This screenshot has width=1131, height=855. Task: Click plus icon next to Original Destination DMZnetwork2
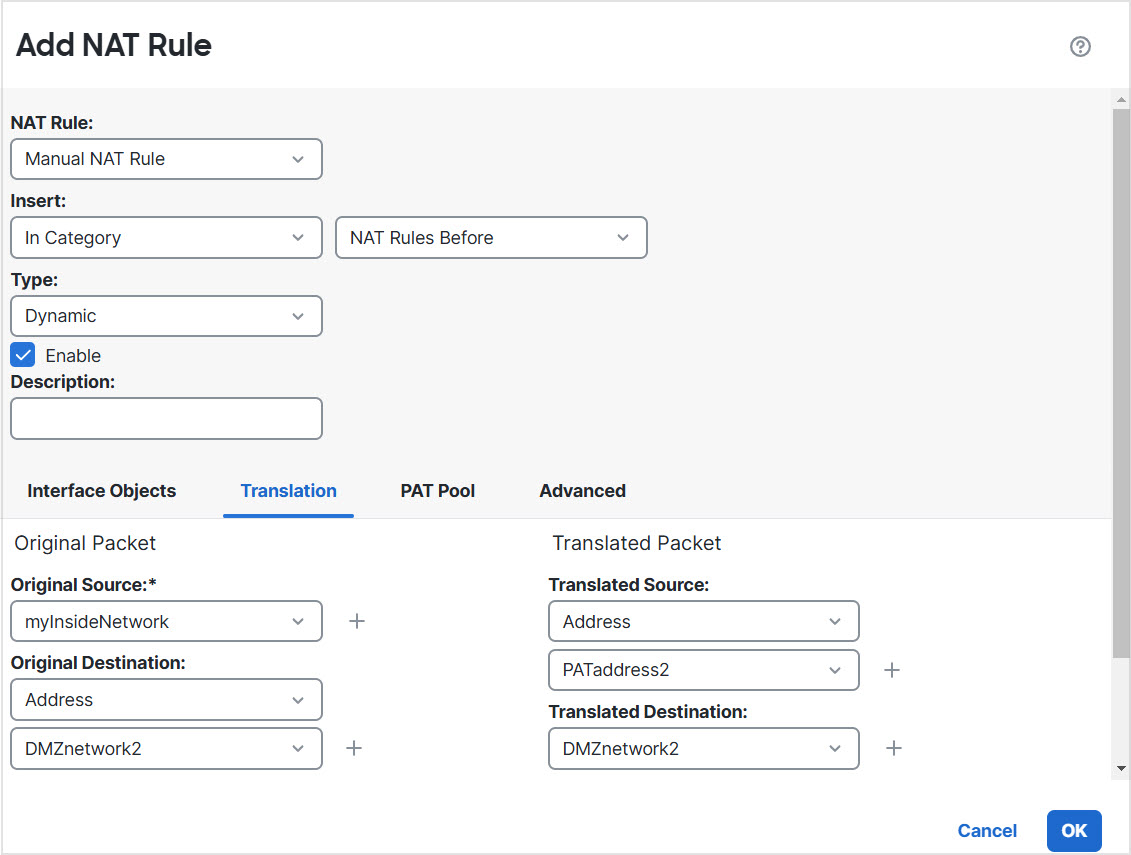tap(354, 748)
